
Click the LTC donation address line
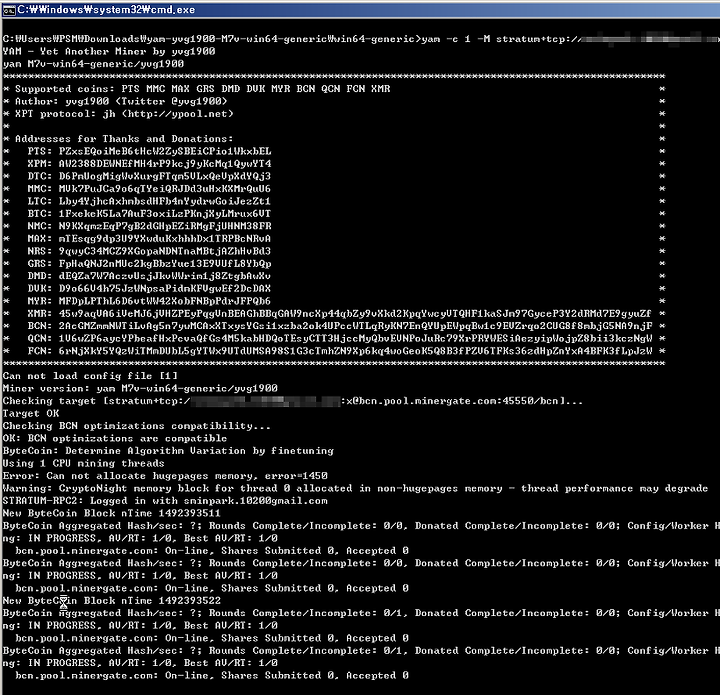click(149, 201)
